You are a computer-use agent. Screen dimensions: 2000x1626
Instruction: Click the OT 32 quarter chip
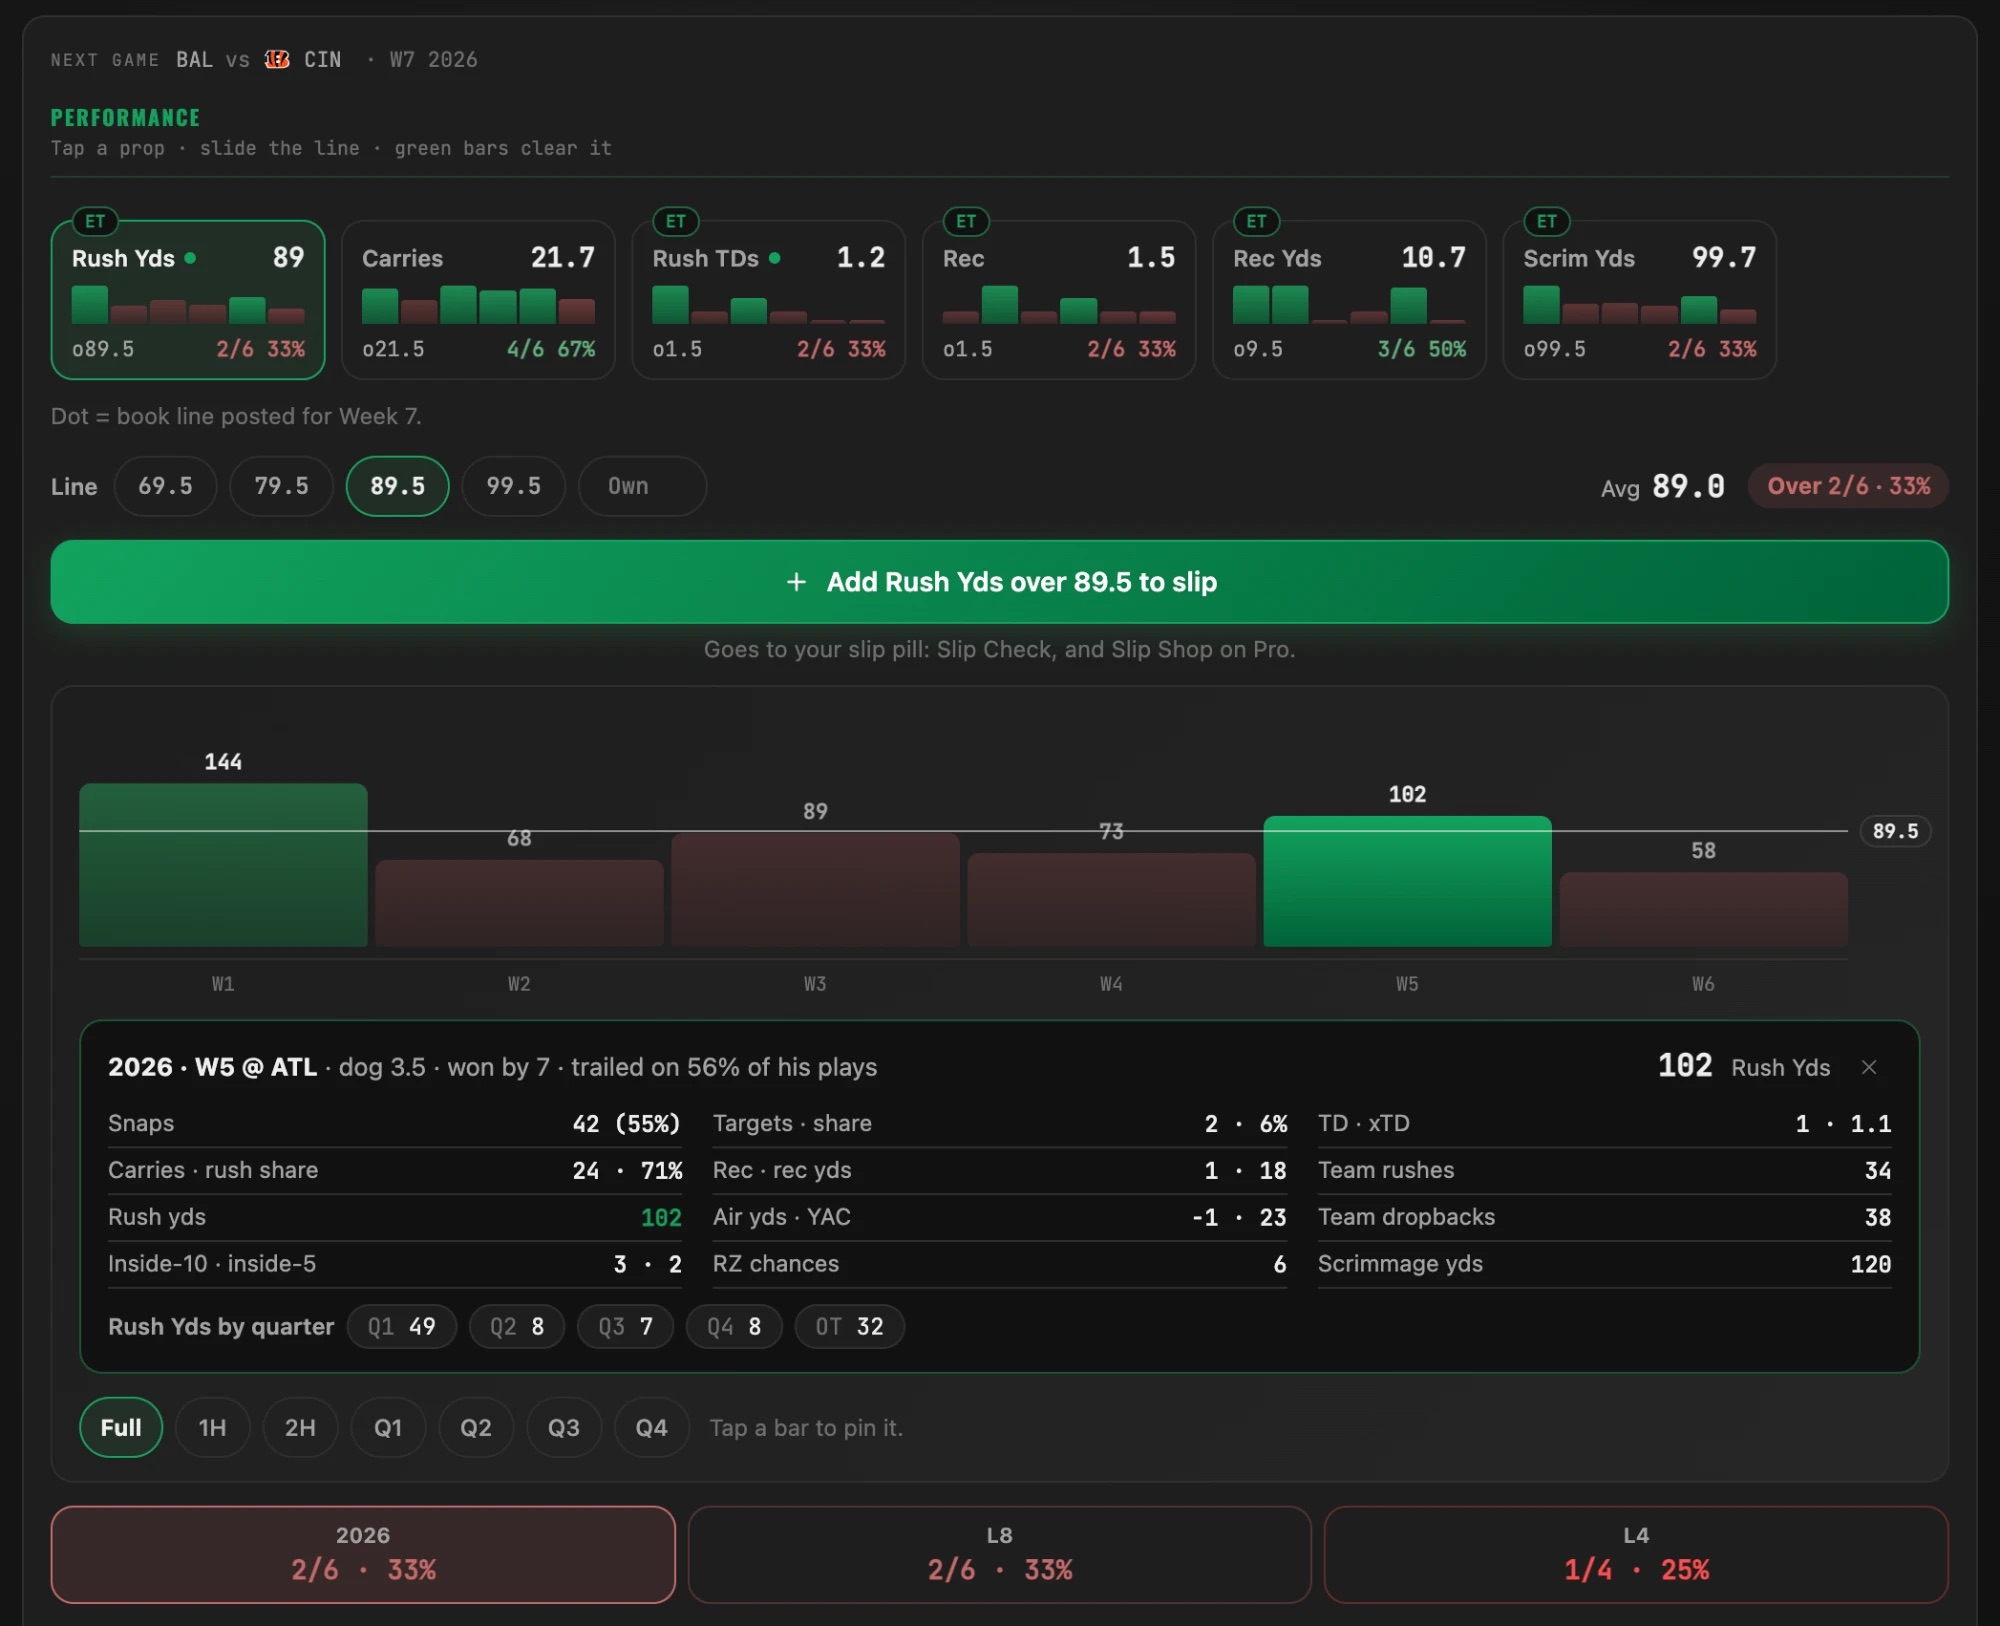849,1327
